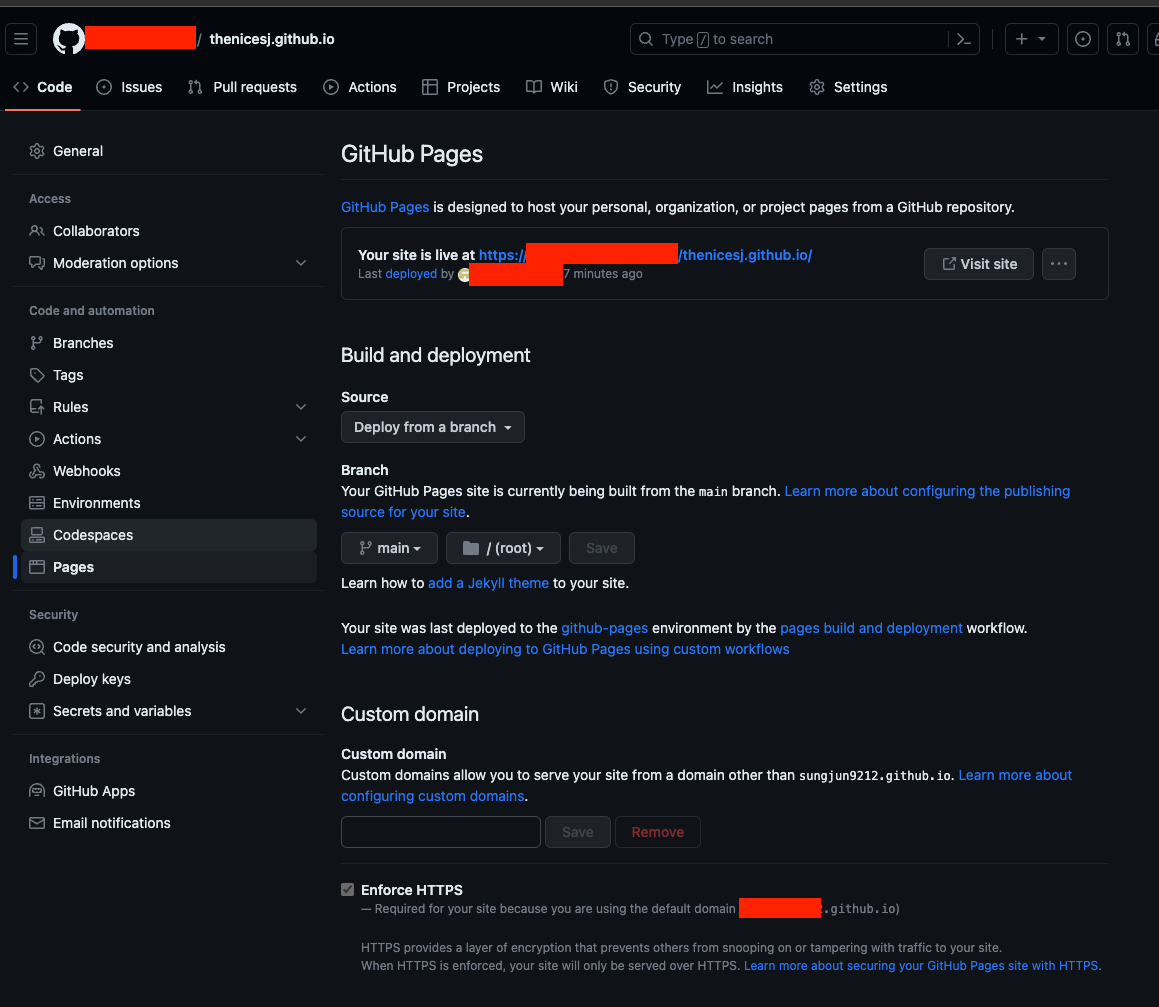Click the Email notifications sidebar item
This screenshot has height=1007, width=1159.
[x=111, y=823]
